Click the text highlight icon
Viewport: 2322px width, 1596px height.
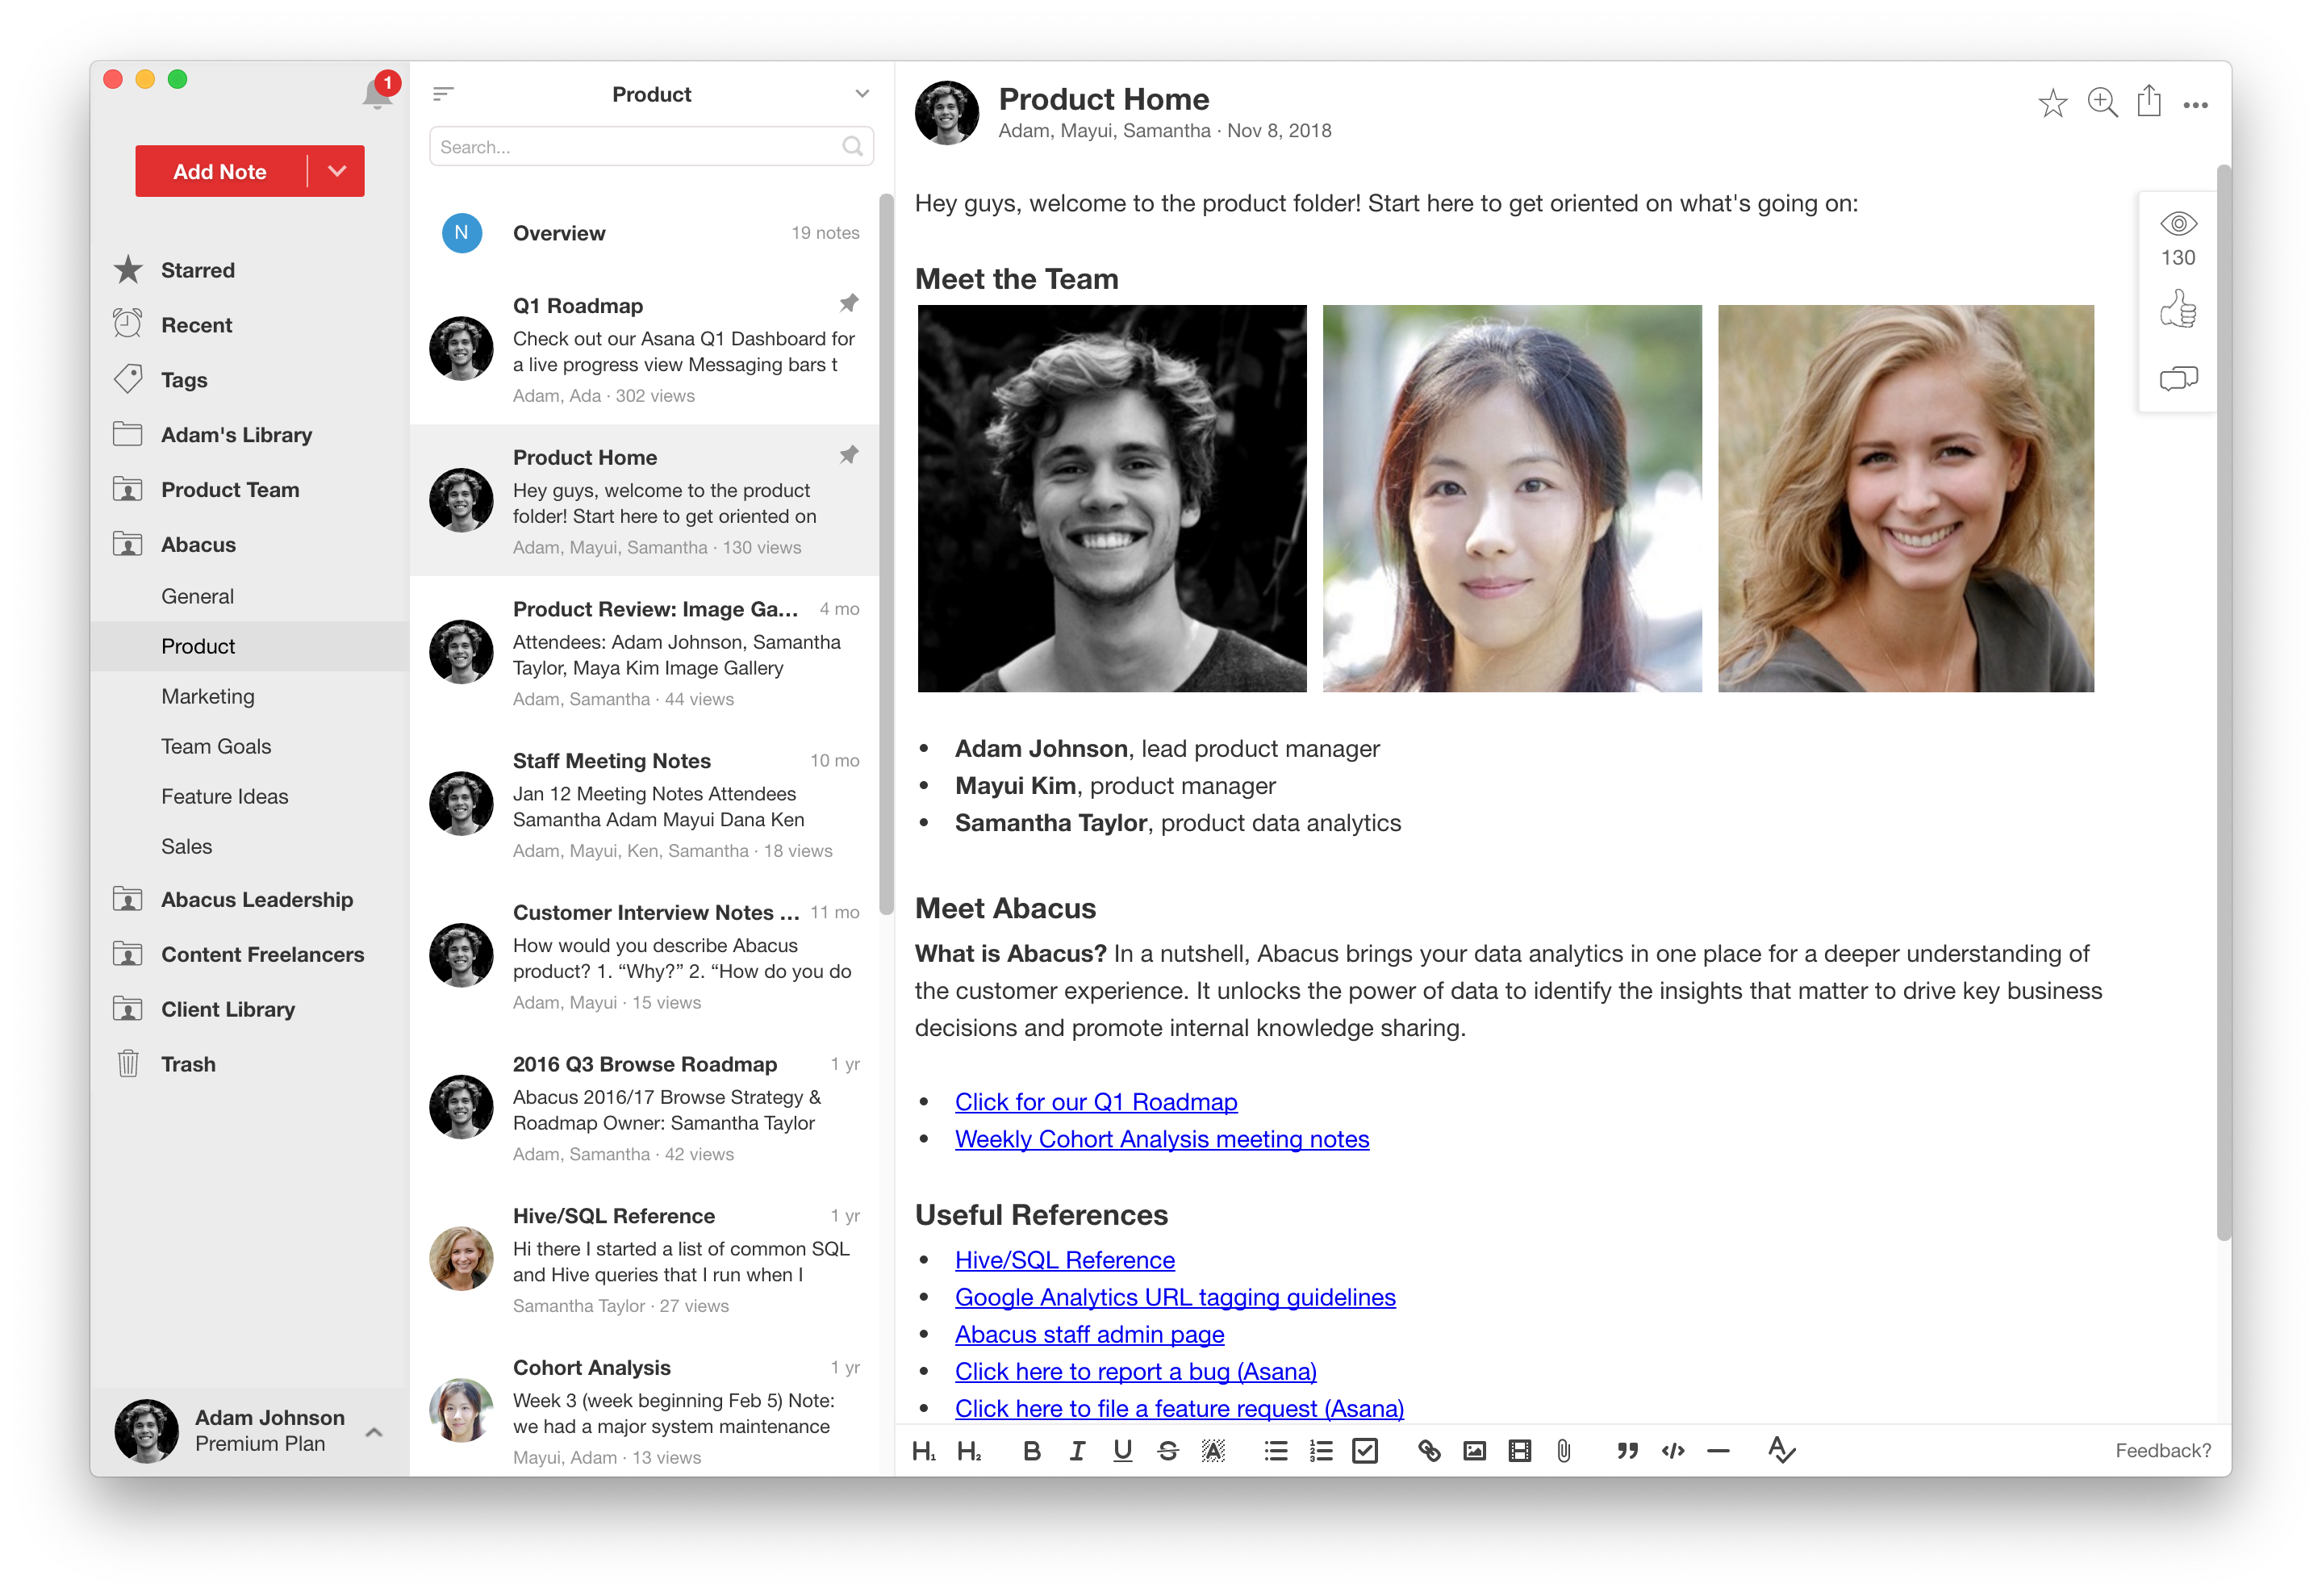click(1212, 1451)
